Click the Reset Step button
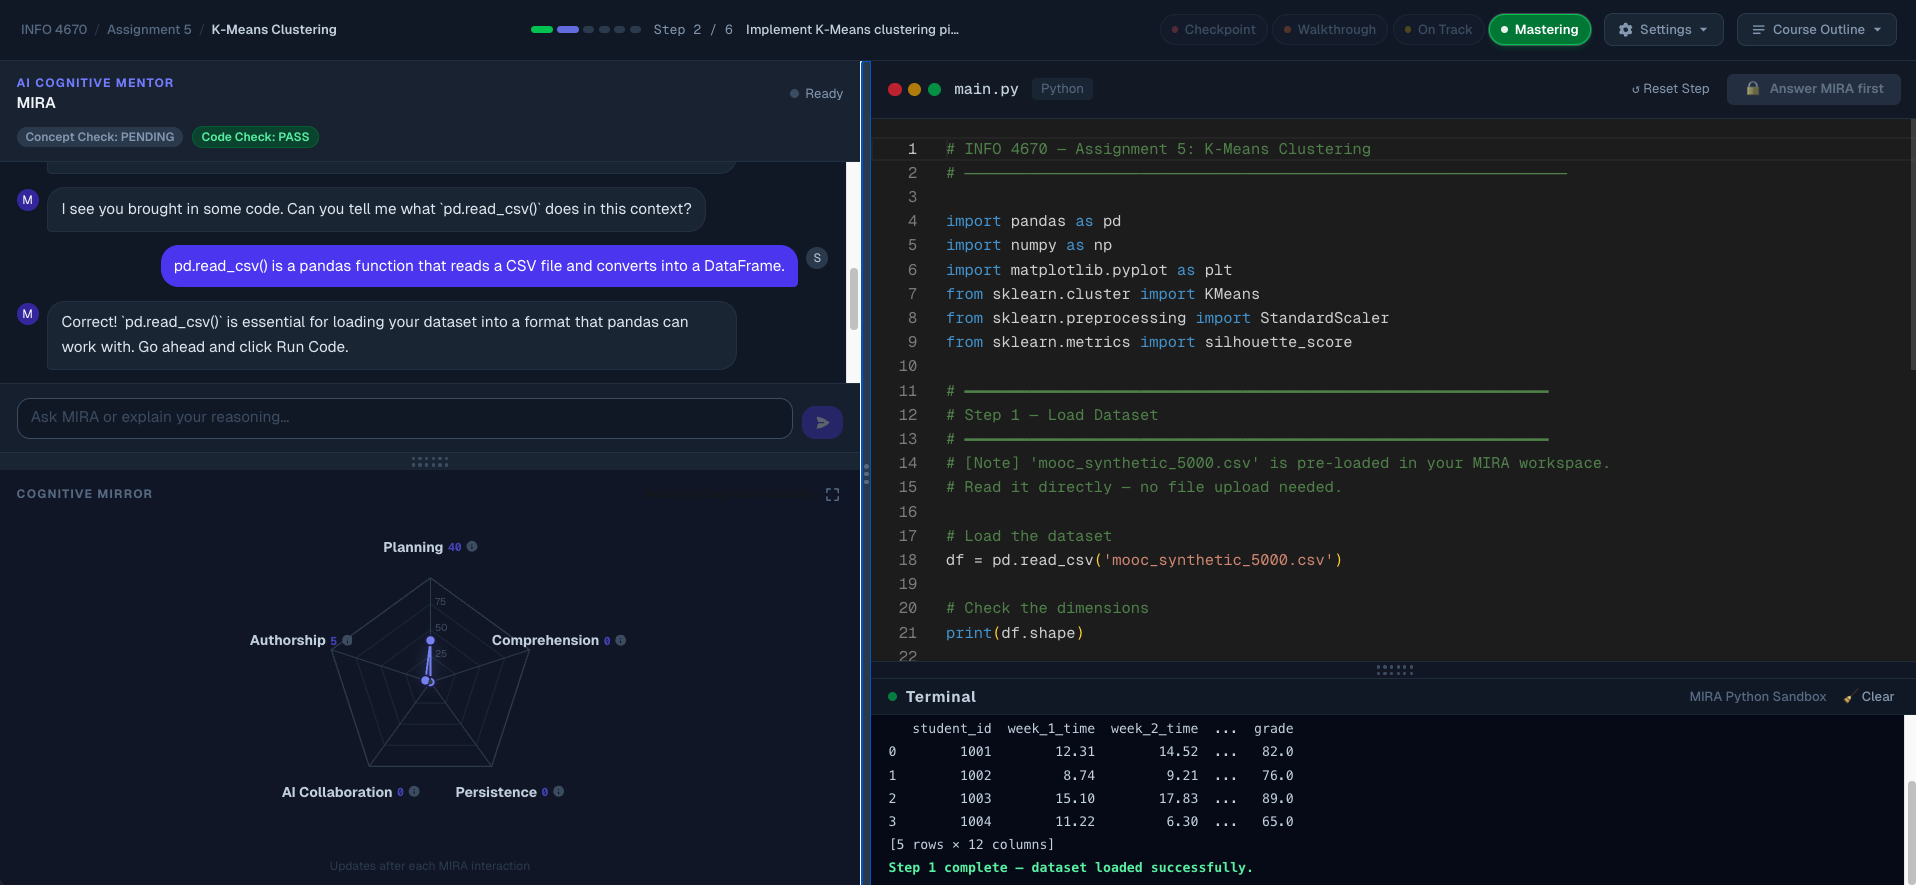This screenshot has height=885, width=1916. (x=1670, y=89)
